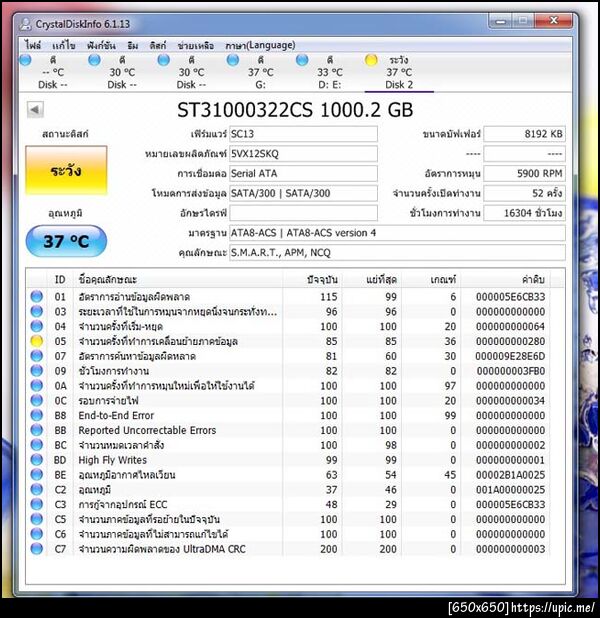Viewport: 600px width, 618px height.
Task: Open the ธีม (Theme) menu
Action: [x=133, y=45]
